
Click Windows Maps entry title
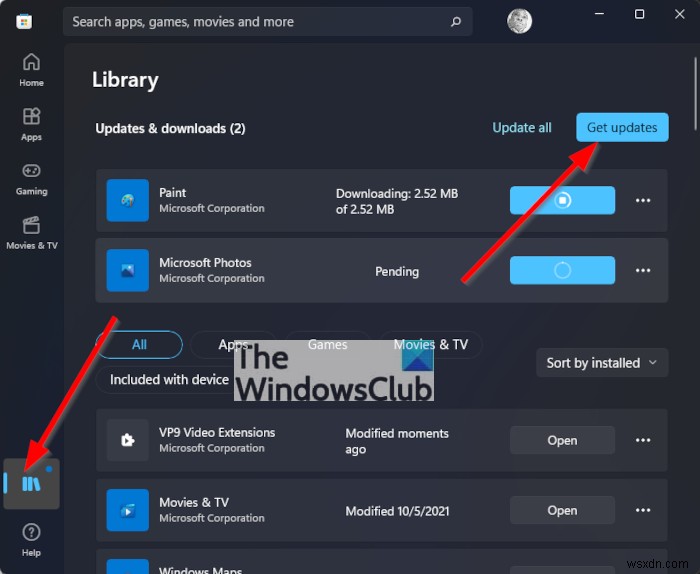click(x=200, y=570)
